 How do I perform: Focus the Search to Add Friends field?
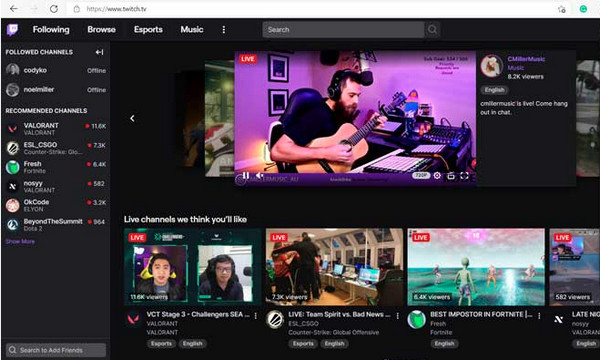point(56,350)
